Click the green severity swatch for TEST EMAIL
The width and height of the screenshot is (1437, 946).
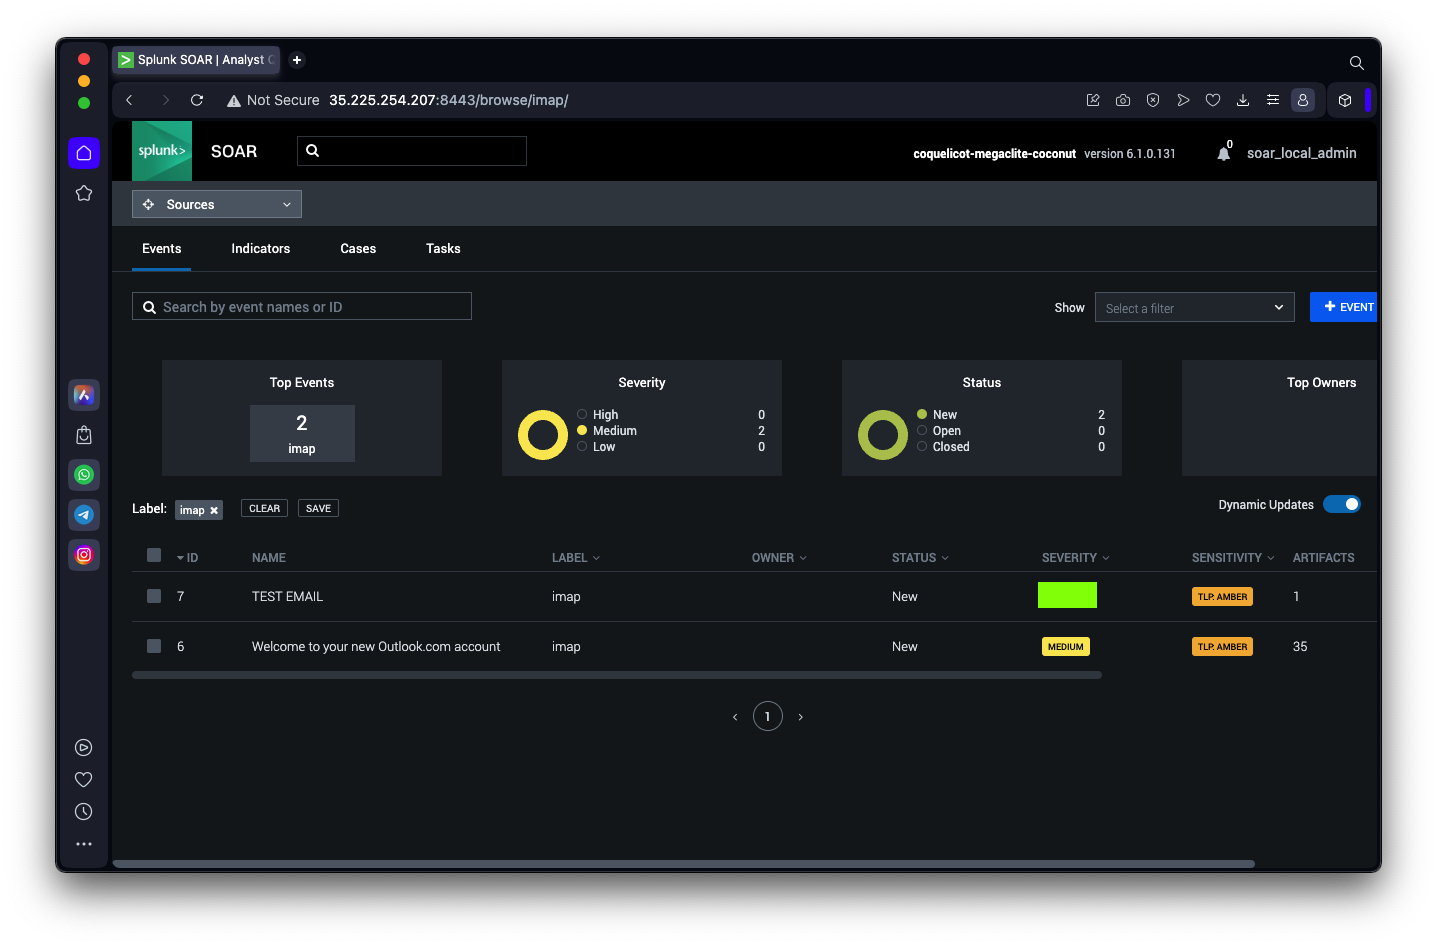coord(1067,595)
